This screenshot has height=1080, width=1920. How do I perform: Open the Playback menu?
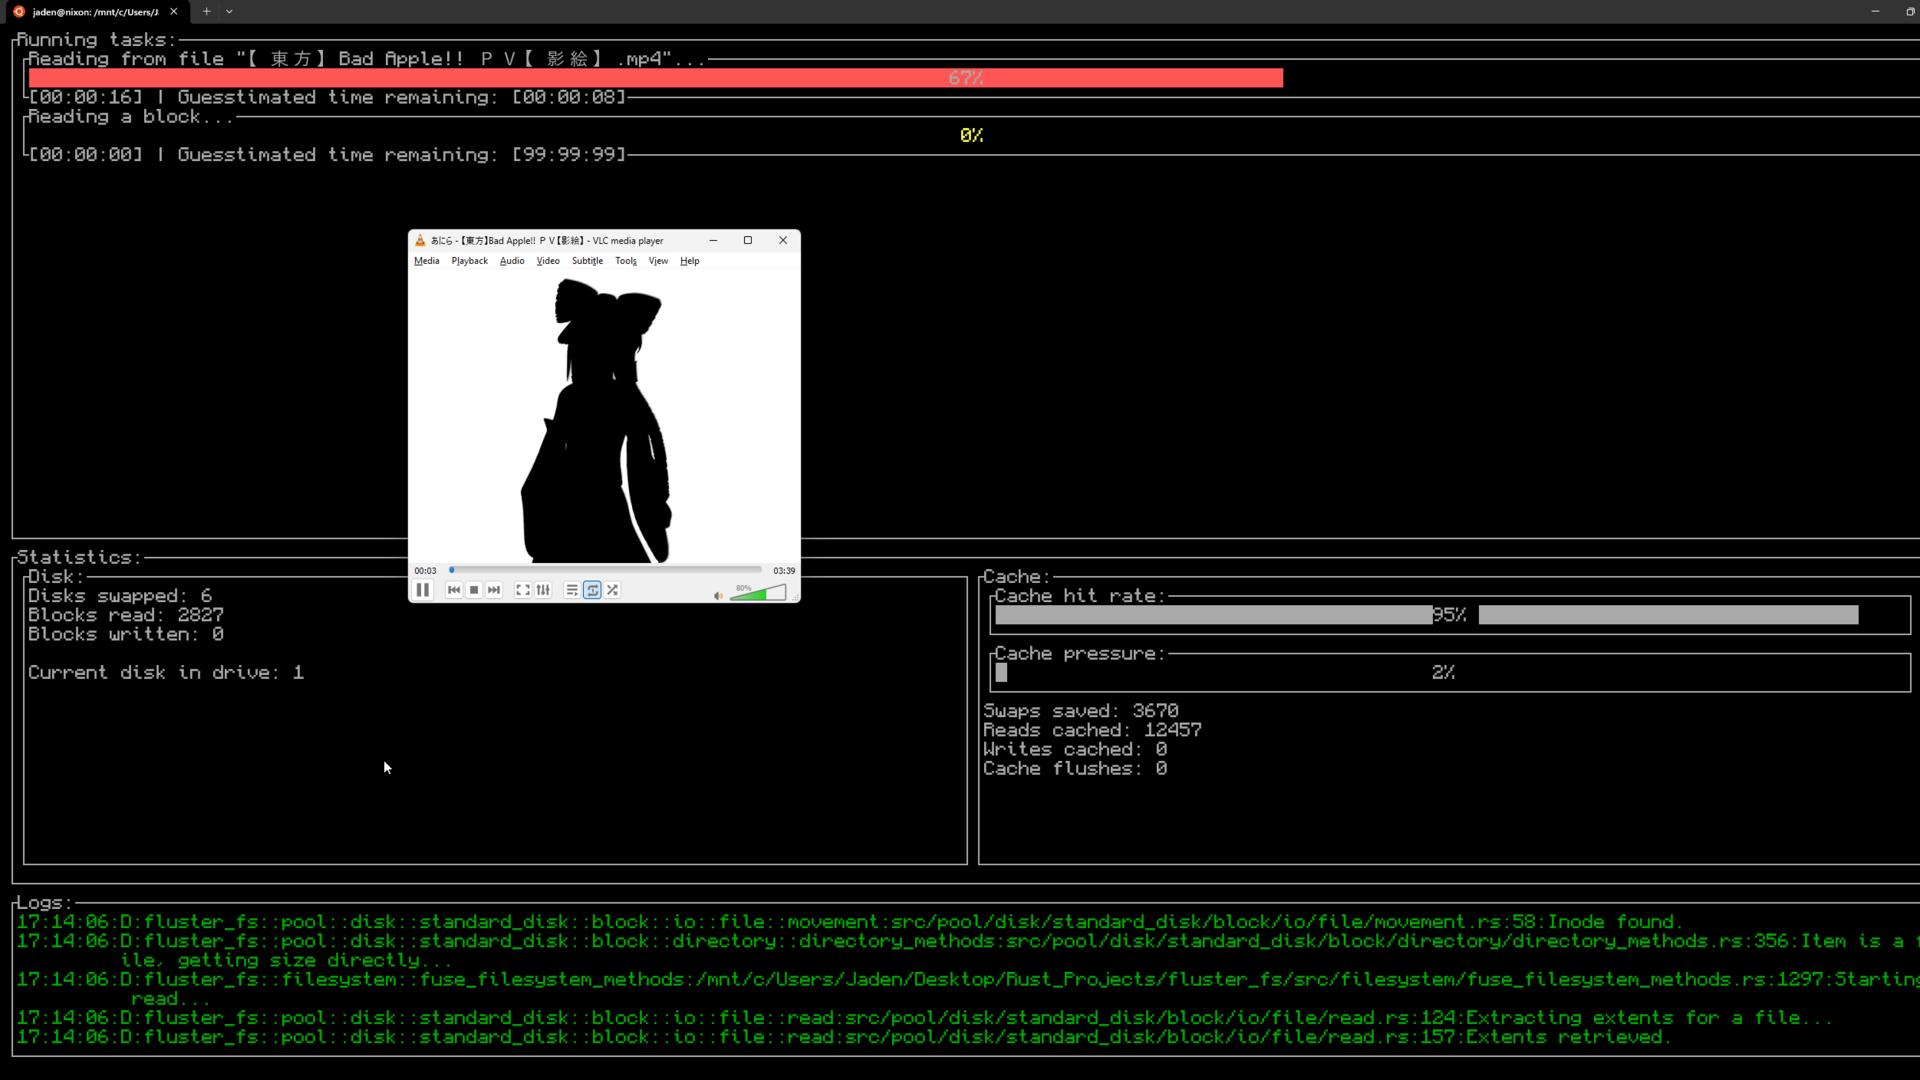[x=469, y=261]
